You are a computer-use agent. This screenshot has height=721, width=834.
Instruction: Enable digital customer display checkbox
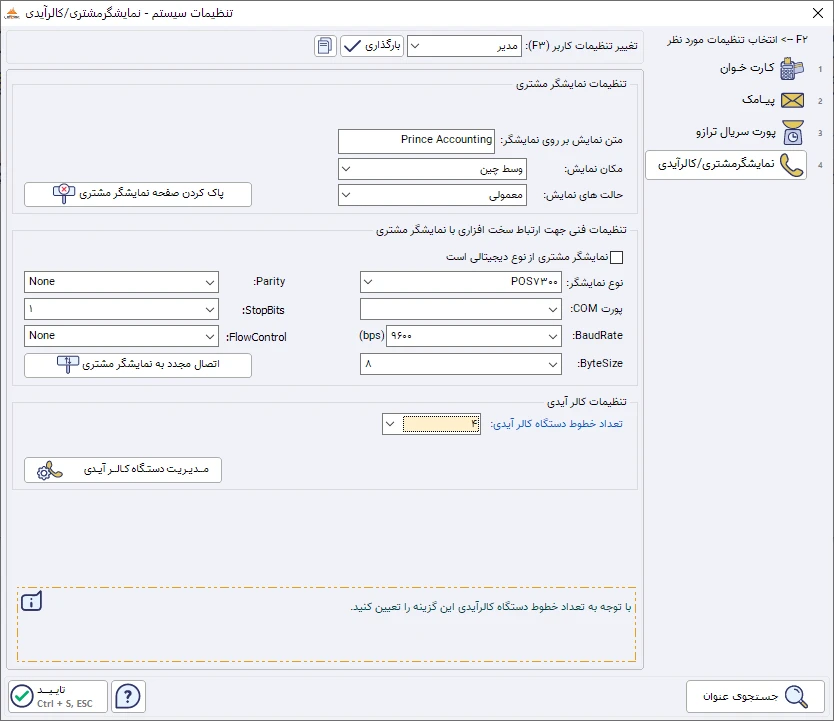(616, 258)
